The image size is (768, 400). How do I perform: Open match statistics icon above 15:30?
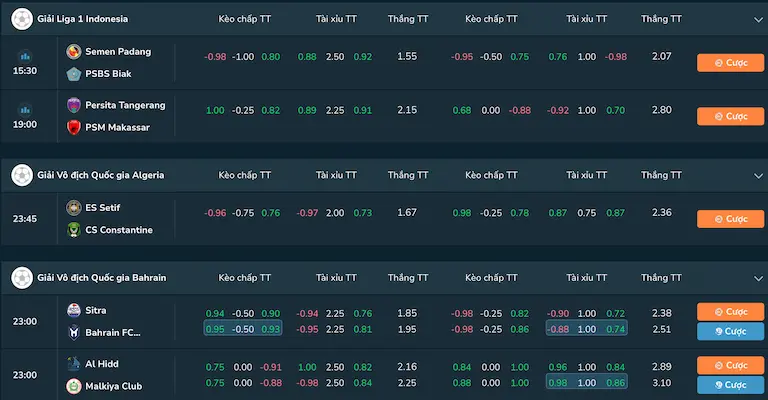[x=25, y=56]
